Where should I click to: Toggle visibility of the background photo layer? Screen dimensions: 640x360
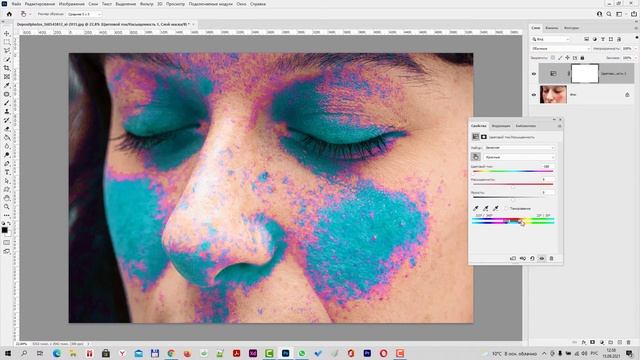tap(534, 95)
